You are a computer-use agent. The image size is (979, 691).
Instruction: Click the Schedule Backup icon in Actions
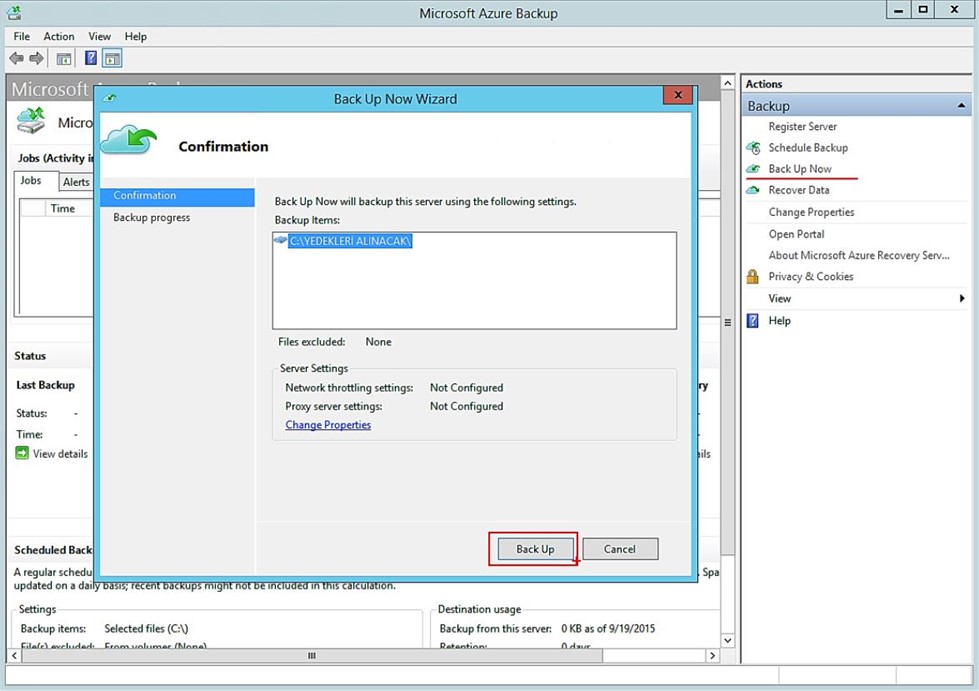pos(753,148)
